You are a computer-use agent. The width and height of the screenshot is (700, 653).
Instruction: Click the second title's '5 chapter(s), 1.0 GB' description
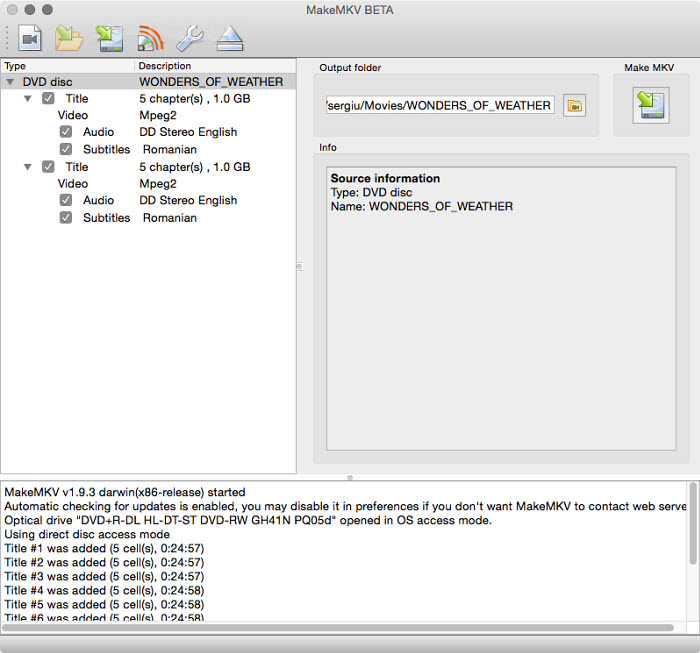click(x=195, y=167)
